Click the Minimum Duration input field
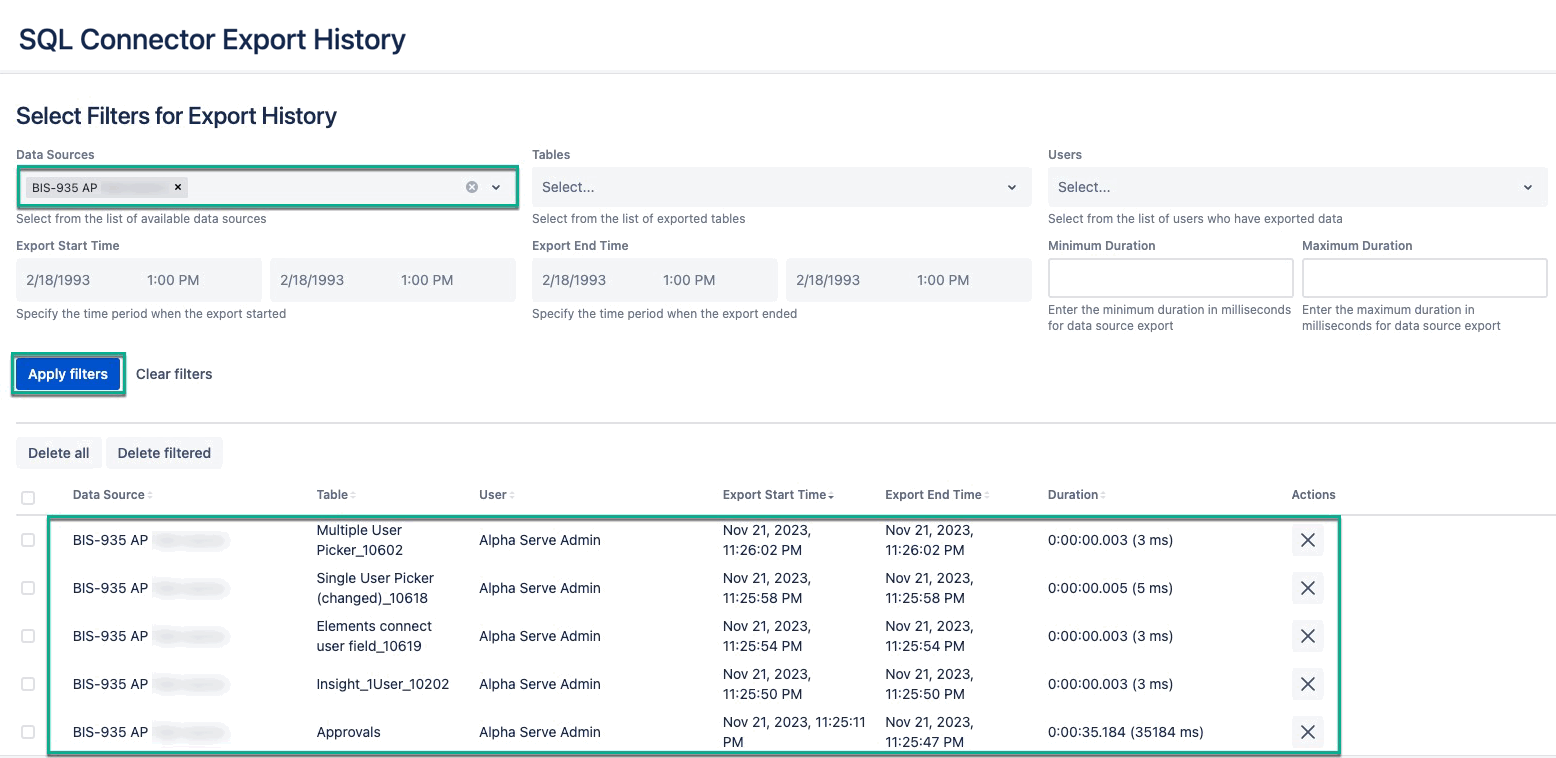1556x758 pixels. [1169, 277]
